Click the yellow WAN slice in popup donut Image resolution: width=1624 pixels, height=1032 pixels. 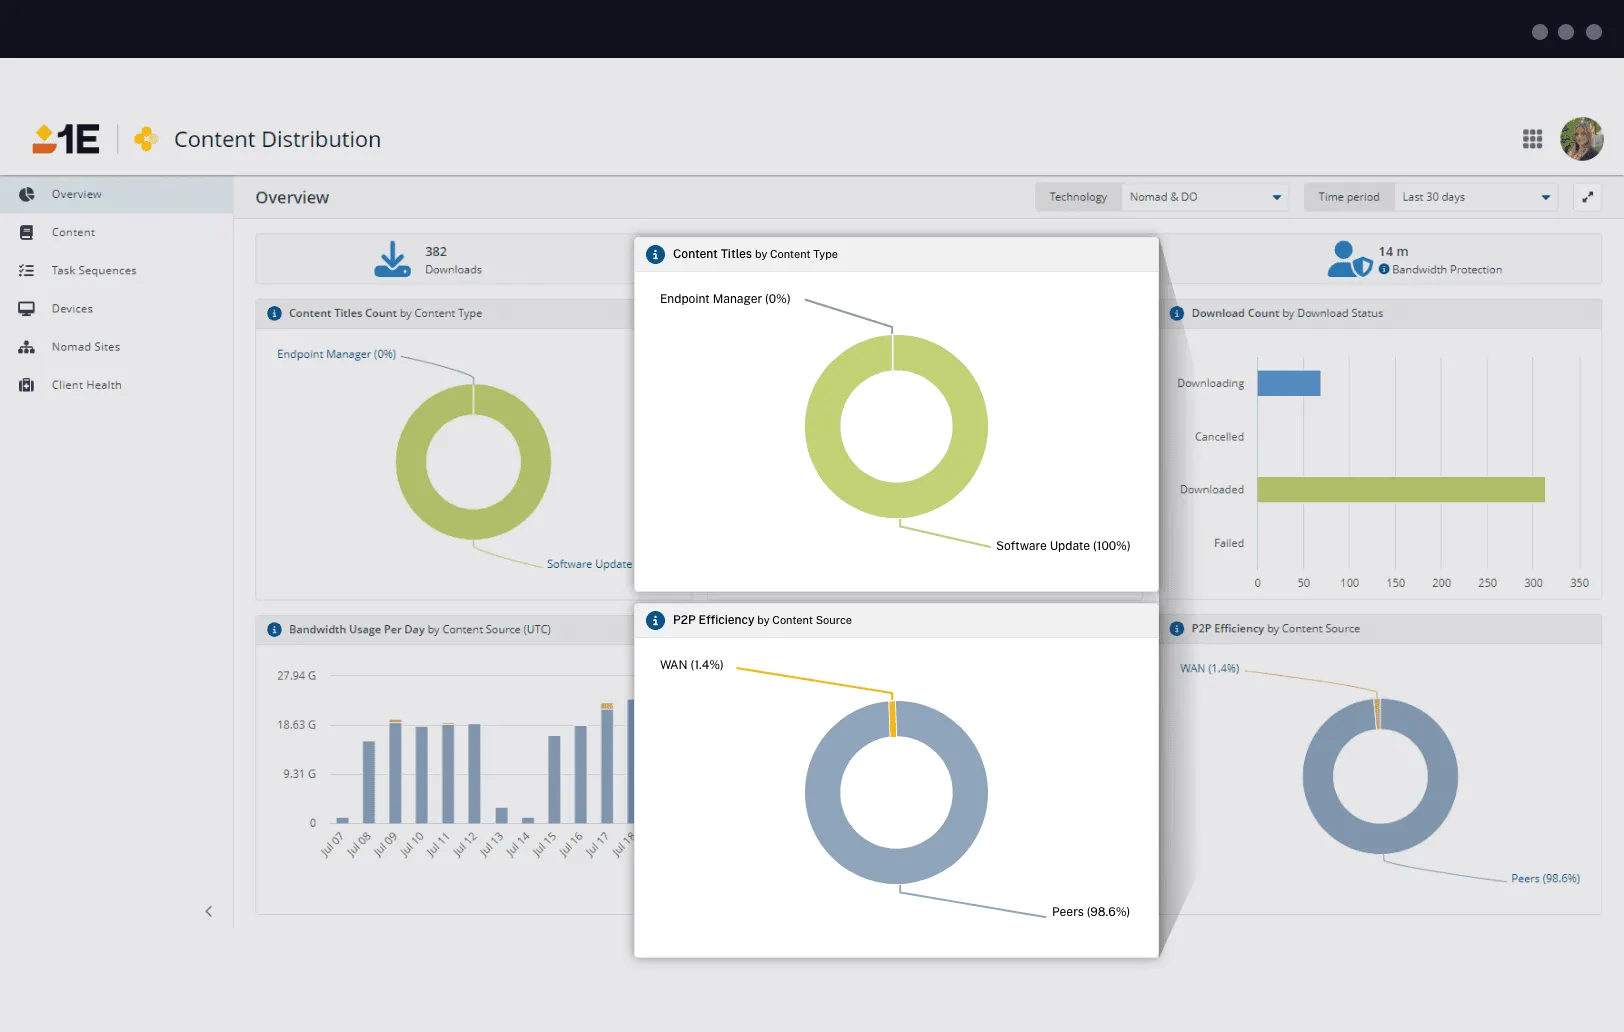893,719
